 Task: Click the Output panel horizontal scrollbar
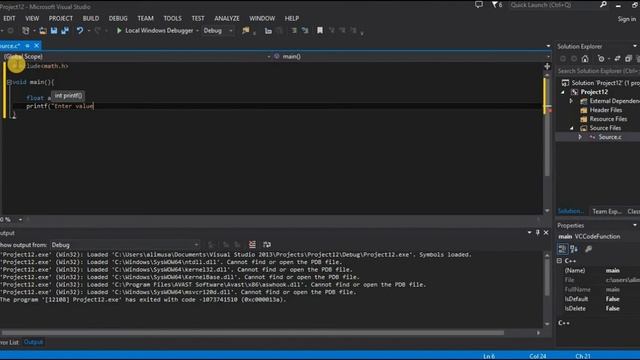[253, 333]
